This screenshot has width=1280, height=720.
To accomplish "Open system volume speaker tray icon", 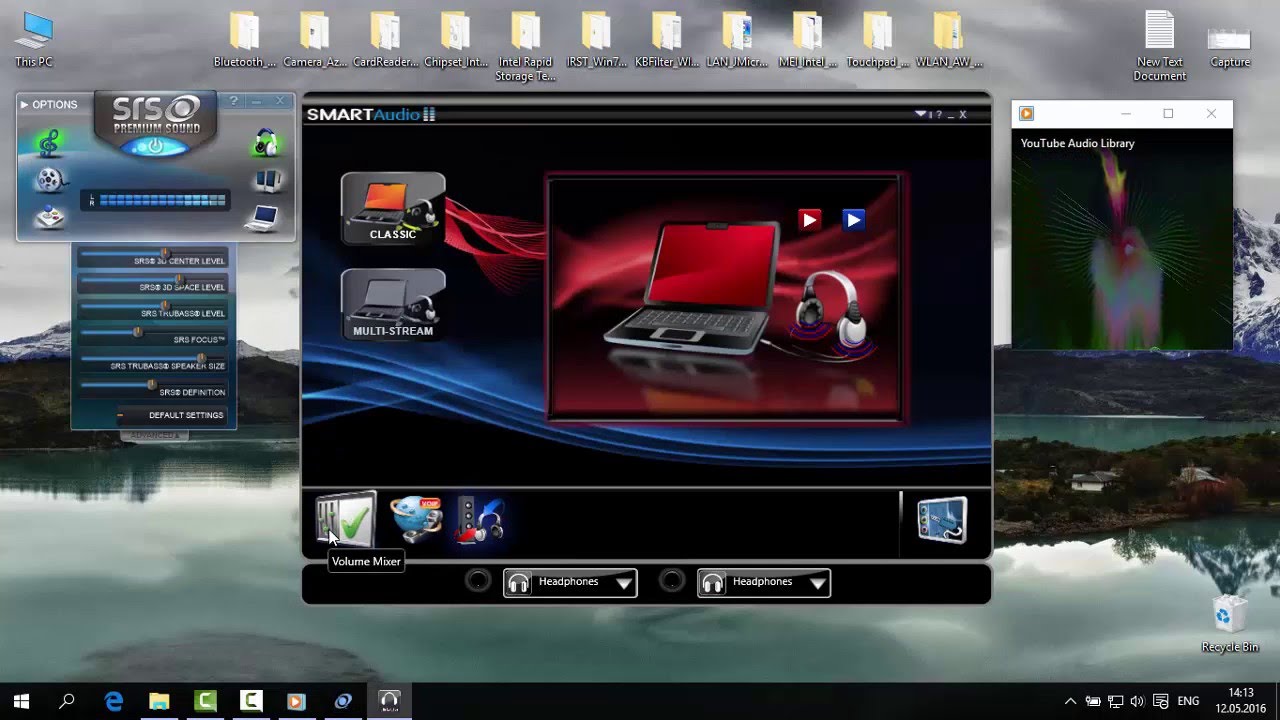I will (x=1137, y=701).
